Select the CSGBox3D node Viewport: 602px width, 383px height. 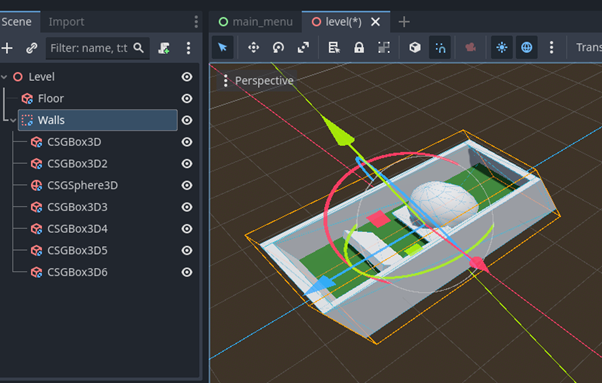(x=74, y=142)
